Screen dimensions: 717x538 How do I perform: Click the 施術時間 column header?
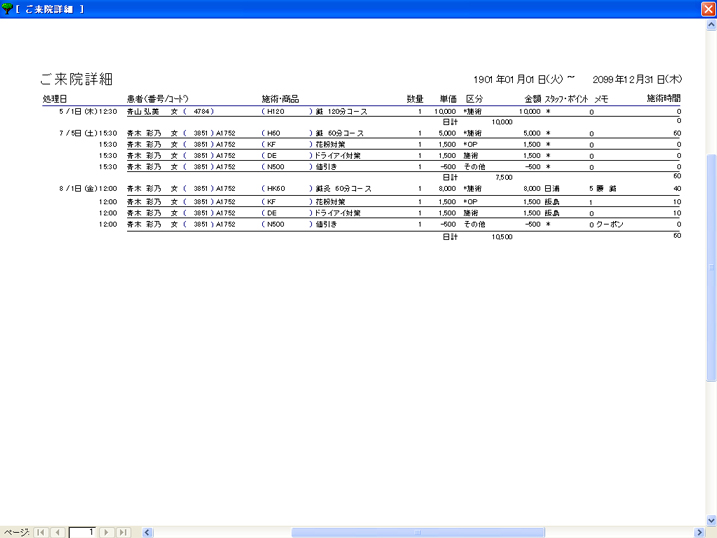[663, 99]
